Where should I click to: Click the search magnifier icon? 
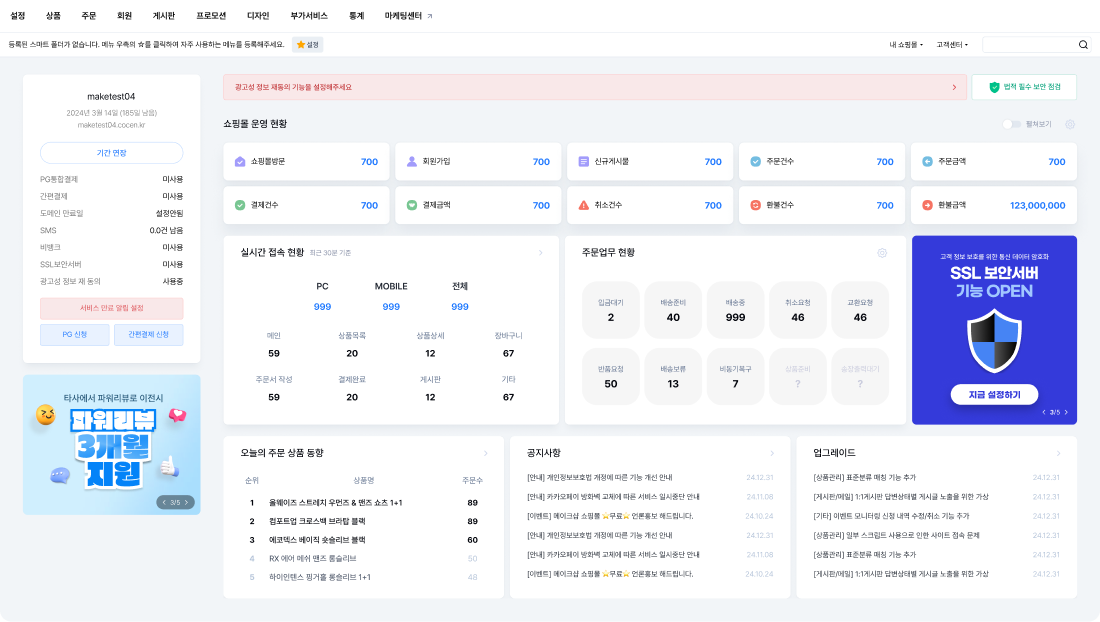(1083, 45)
